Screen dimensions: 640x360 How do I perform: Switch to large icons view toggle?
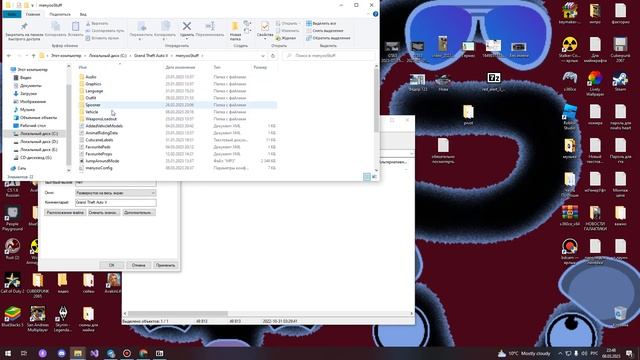tap(374, 176)
